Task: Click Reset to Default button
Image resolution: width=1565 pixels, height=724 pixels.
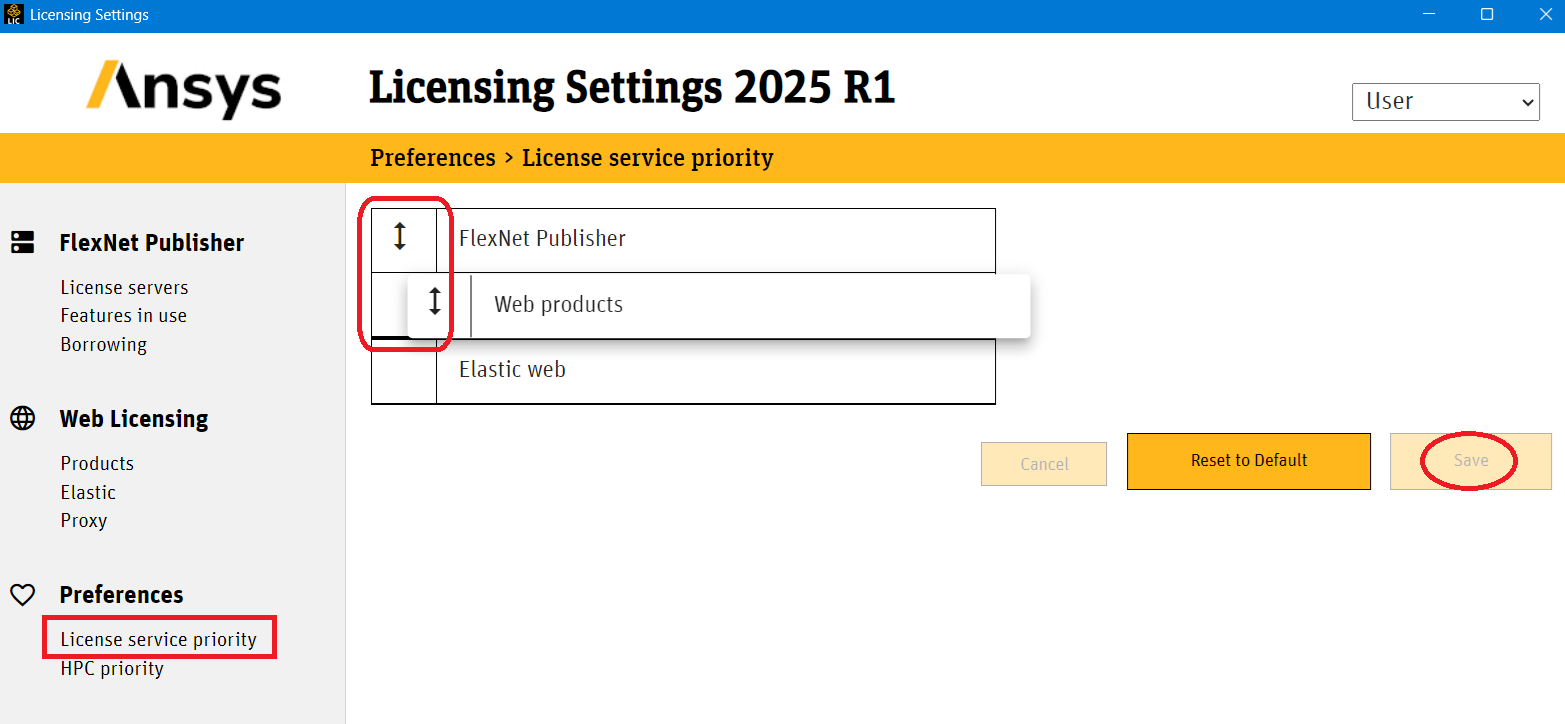Action: tap(1249, 461)
